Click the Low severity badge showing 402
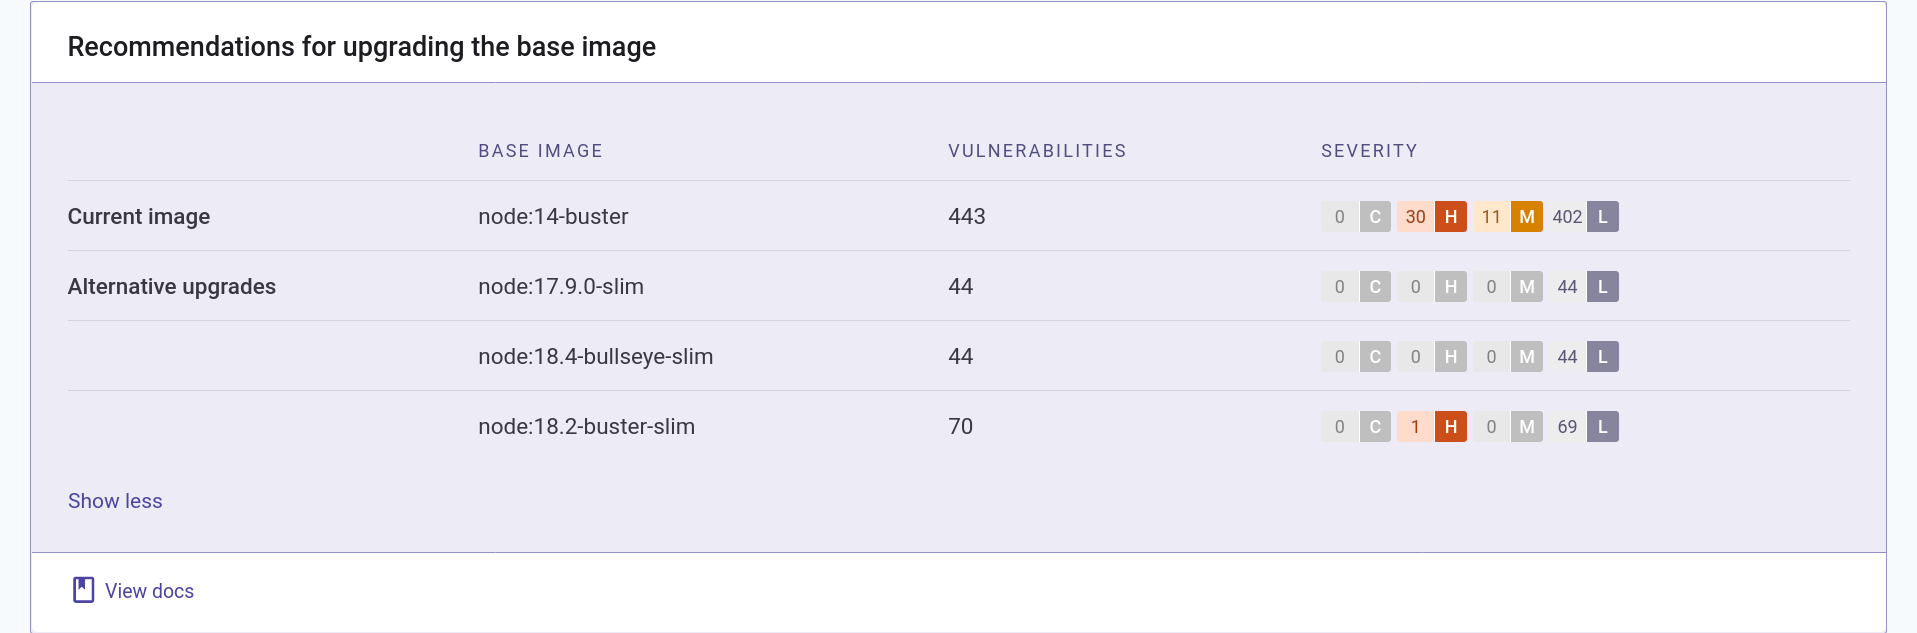The width and height of the screenshot is (1917, 633). coord(1602,217)
